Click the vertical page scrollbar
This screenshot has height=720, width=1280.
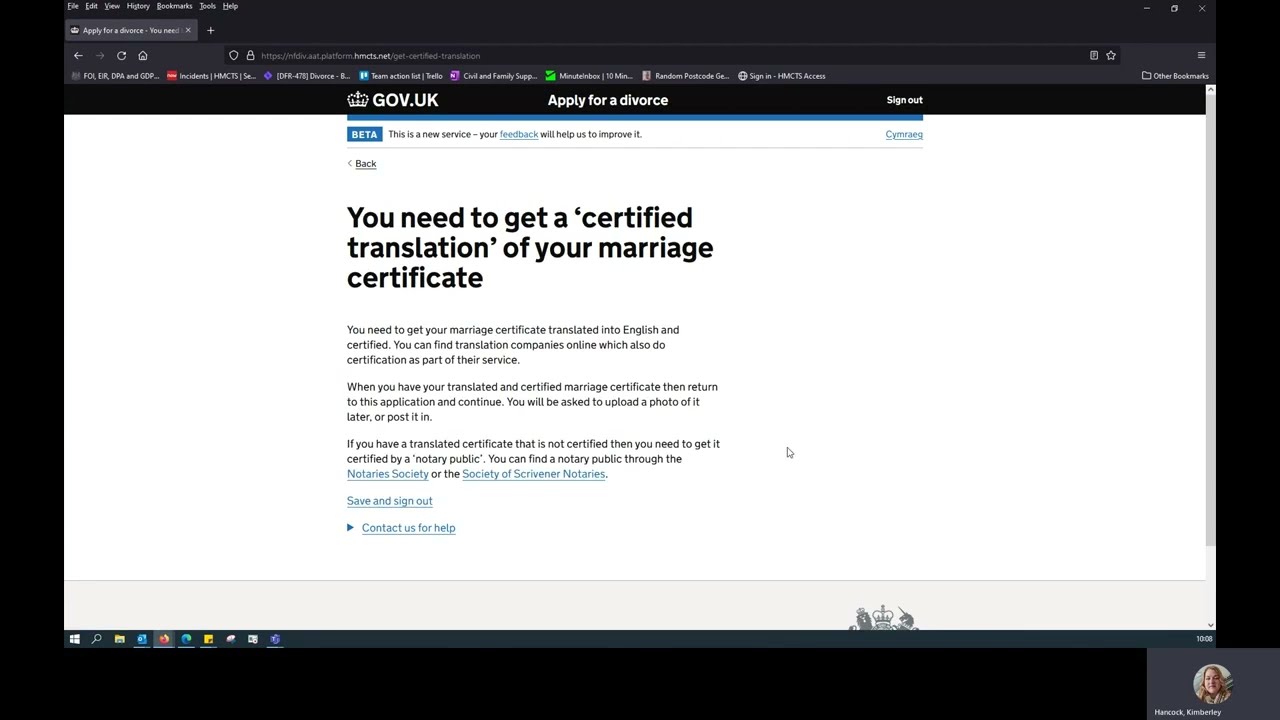coord(1210,320)
